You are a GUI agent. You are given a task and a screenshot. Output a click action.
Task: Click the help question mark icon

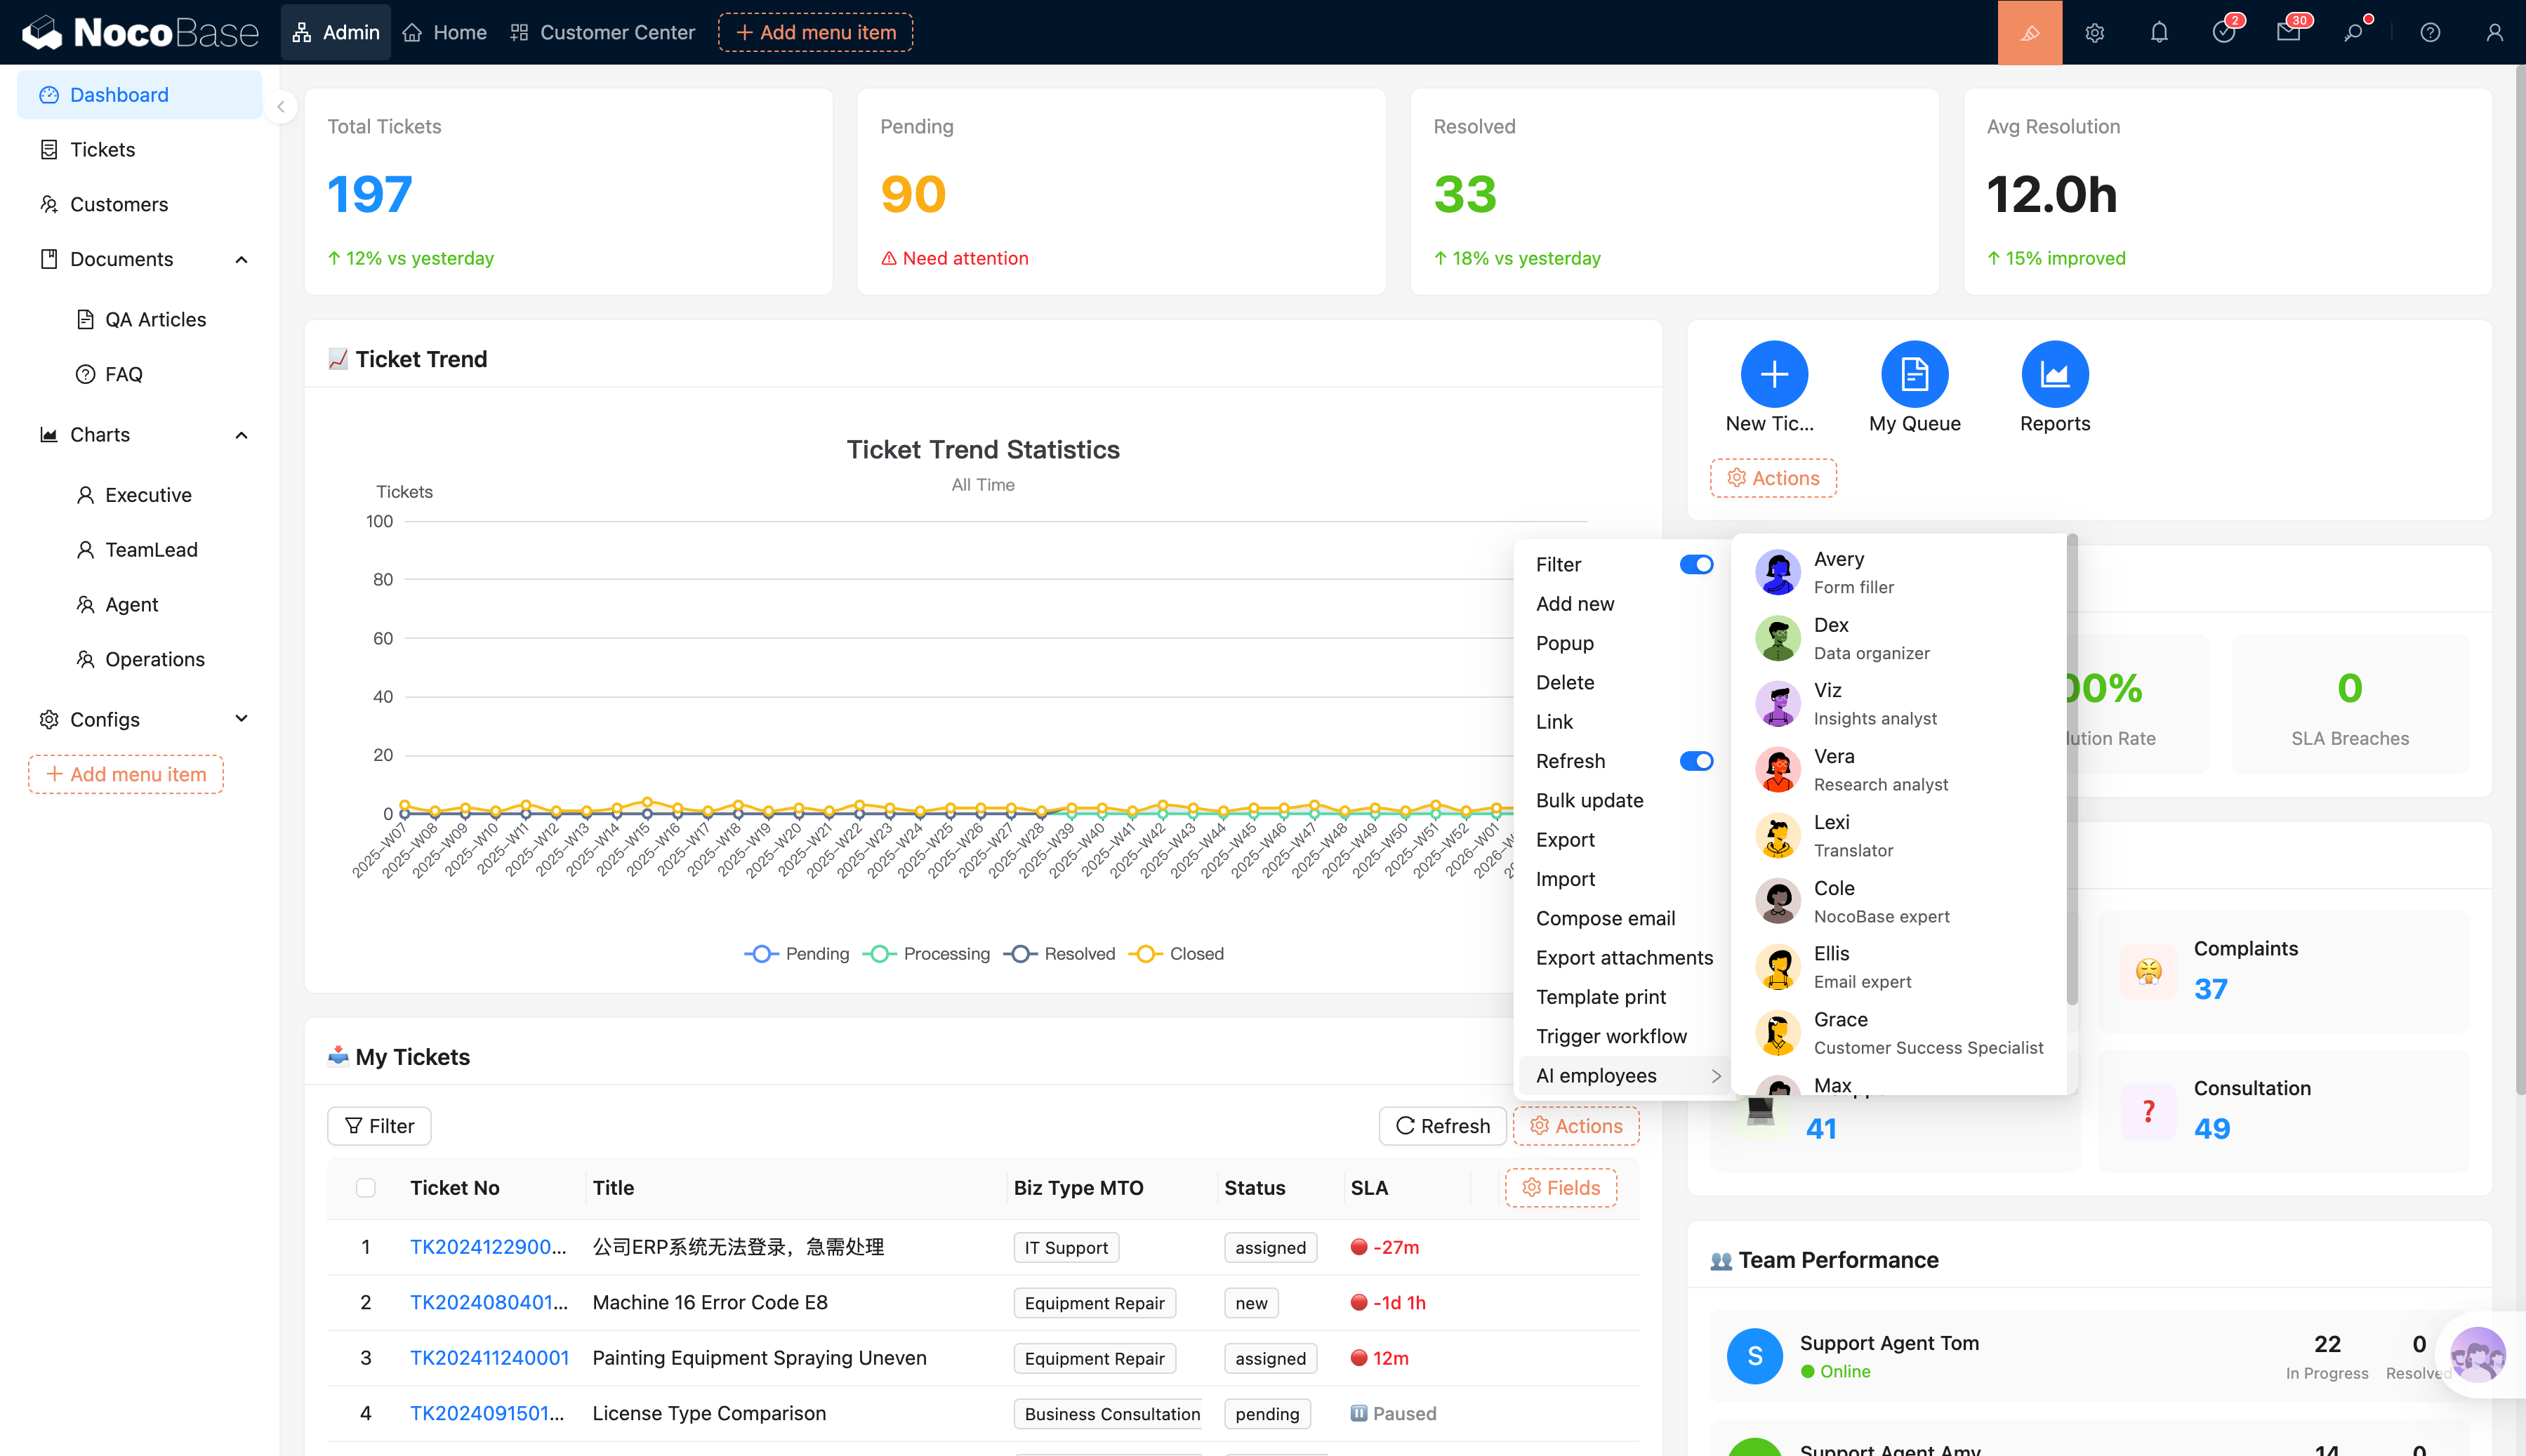pos(2430,33)
